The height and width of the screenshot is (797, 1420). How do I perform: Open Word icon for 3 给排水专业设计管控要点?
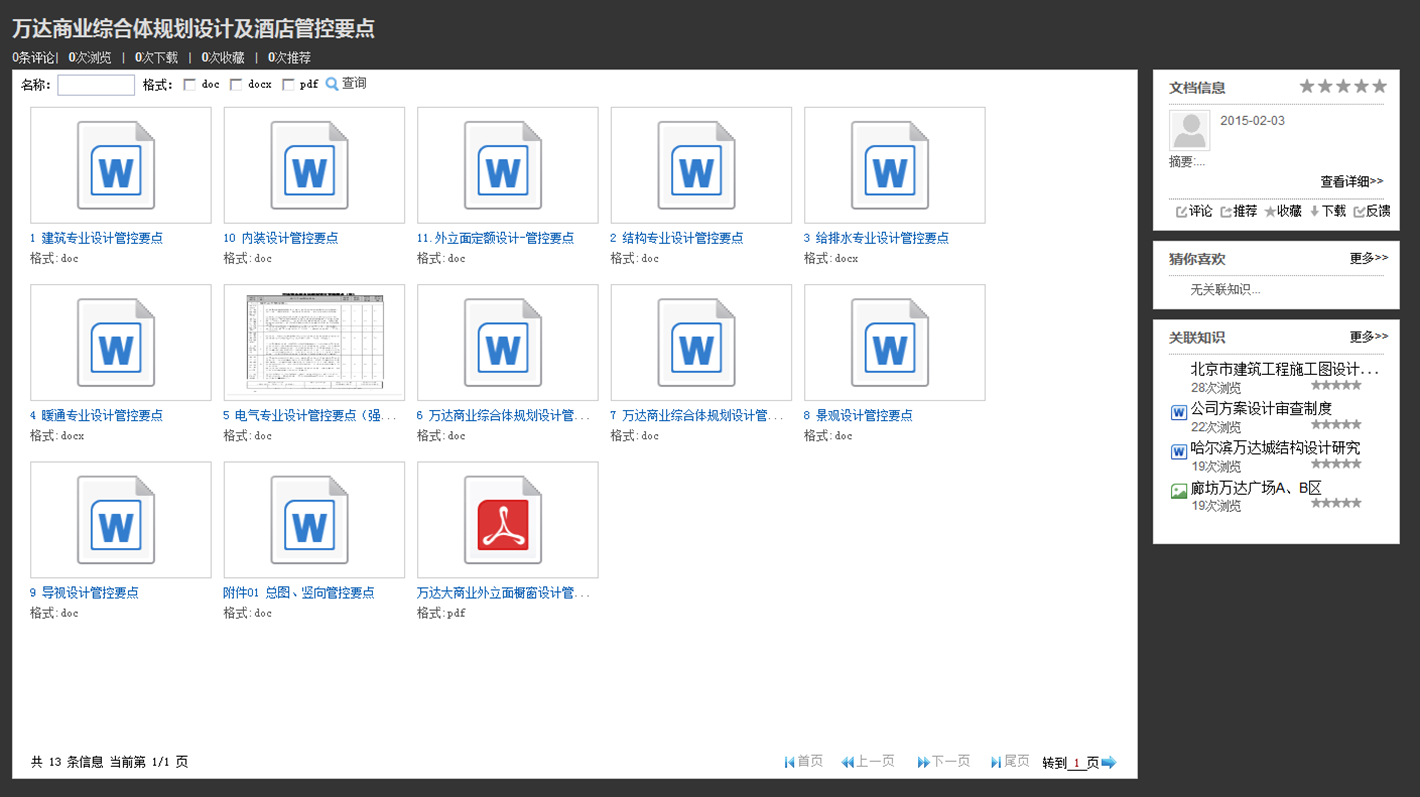click(890, 165)
